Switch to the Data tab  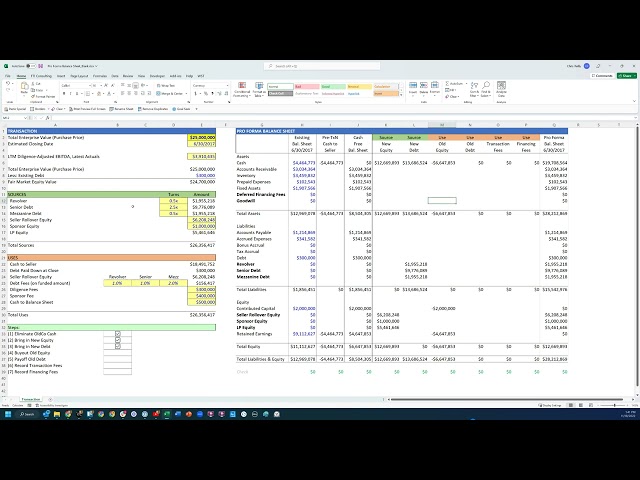[115, 76]
